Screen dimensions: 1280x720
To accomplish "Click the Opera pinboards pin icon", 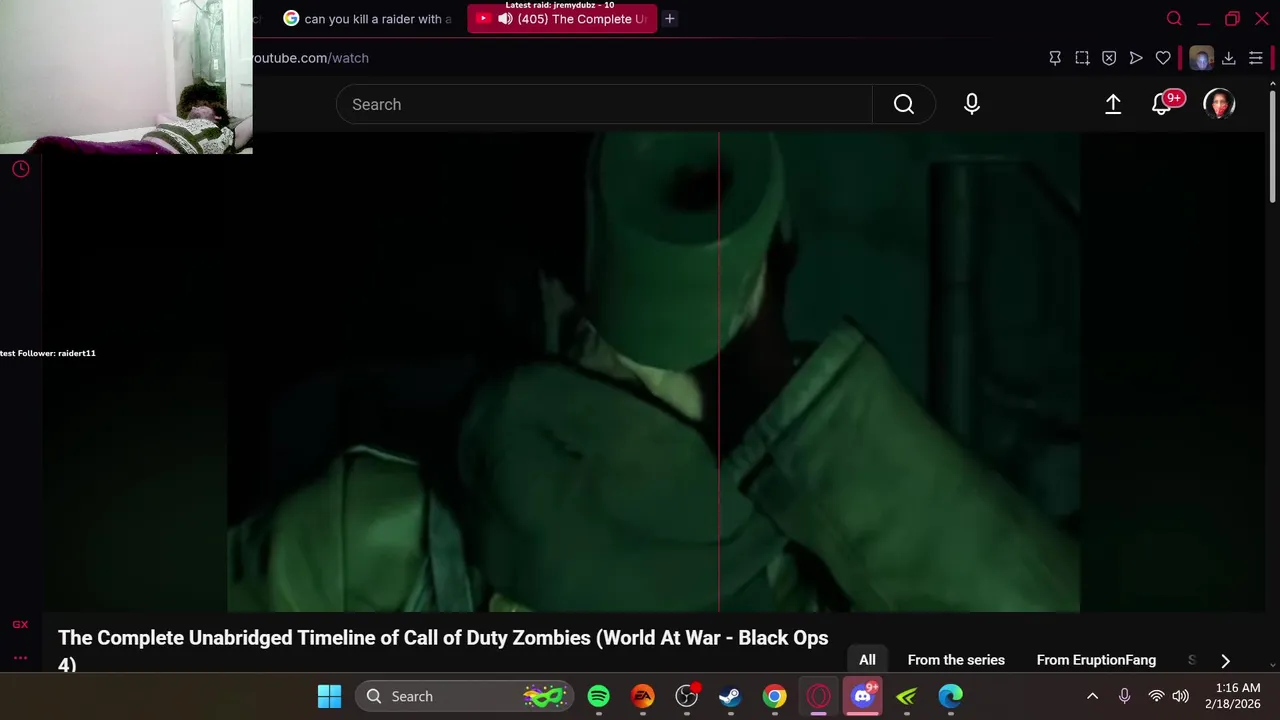I will pyautogui.click(x=1055, y=58).
